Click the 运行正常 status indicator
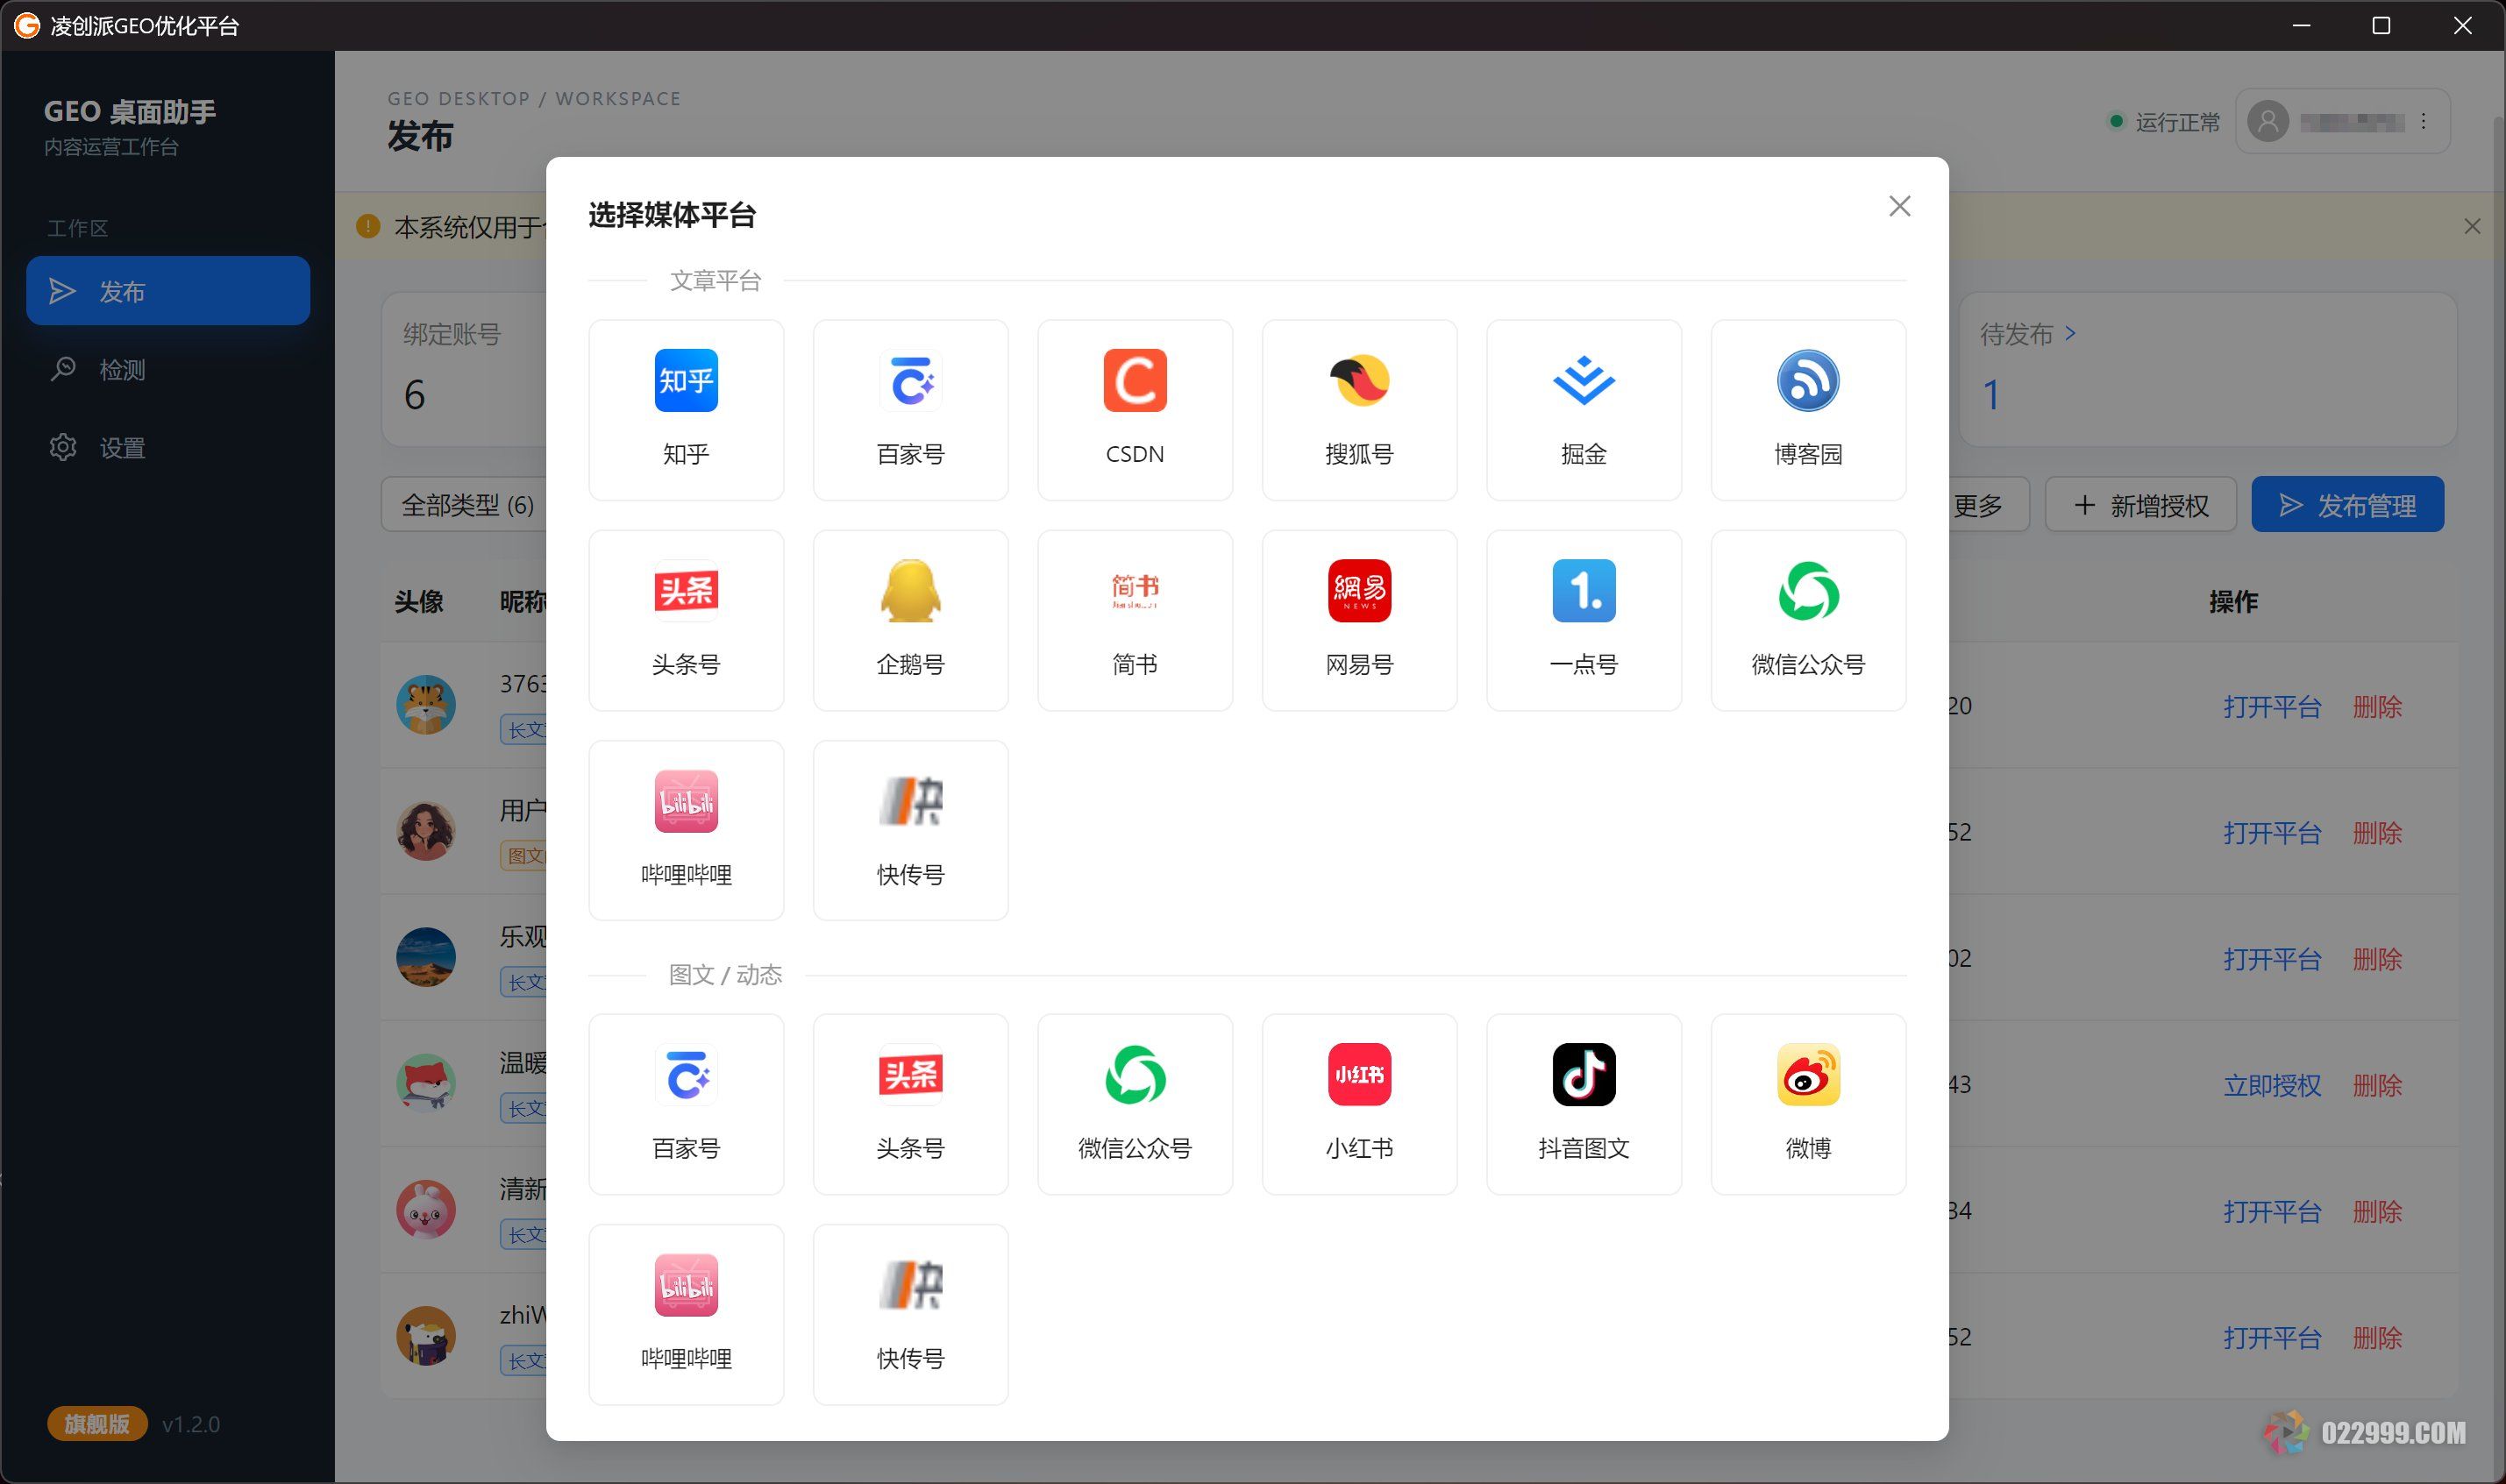This screenshot has width=2506, height=1484. 2164,122
